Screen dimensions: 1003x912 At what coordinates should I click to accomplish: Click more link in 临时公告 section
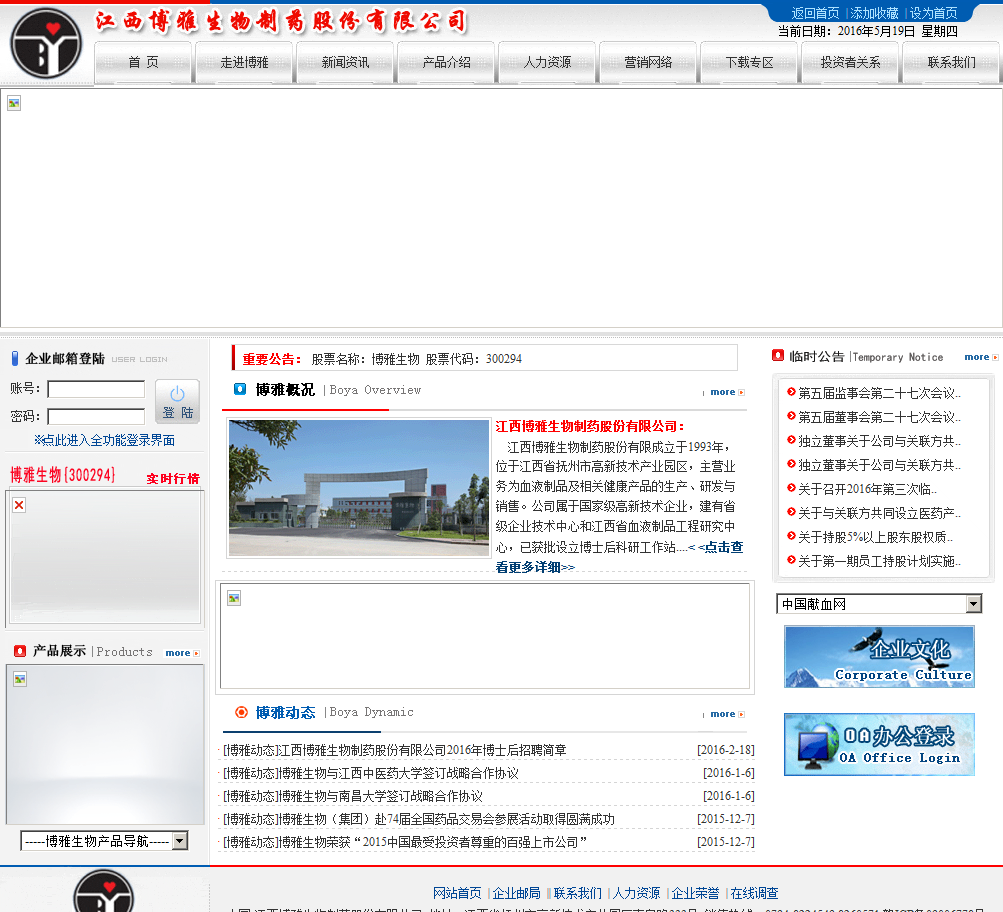(981, 357)
